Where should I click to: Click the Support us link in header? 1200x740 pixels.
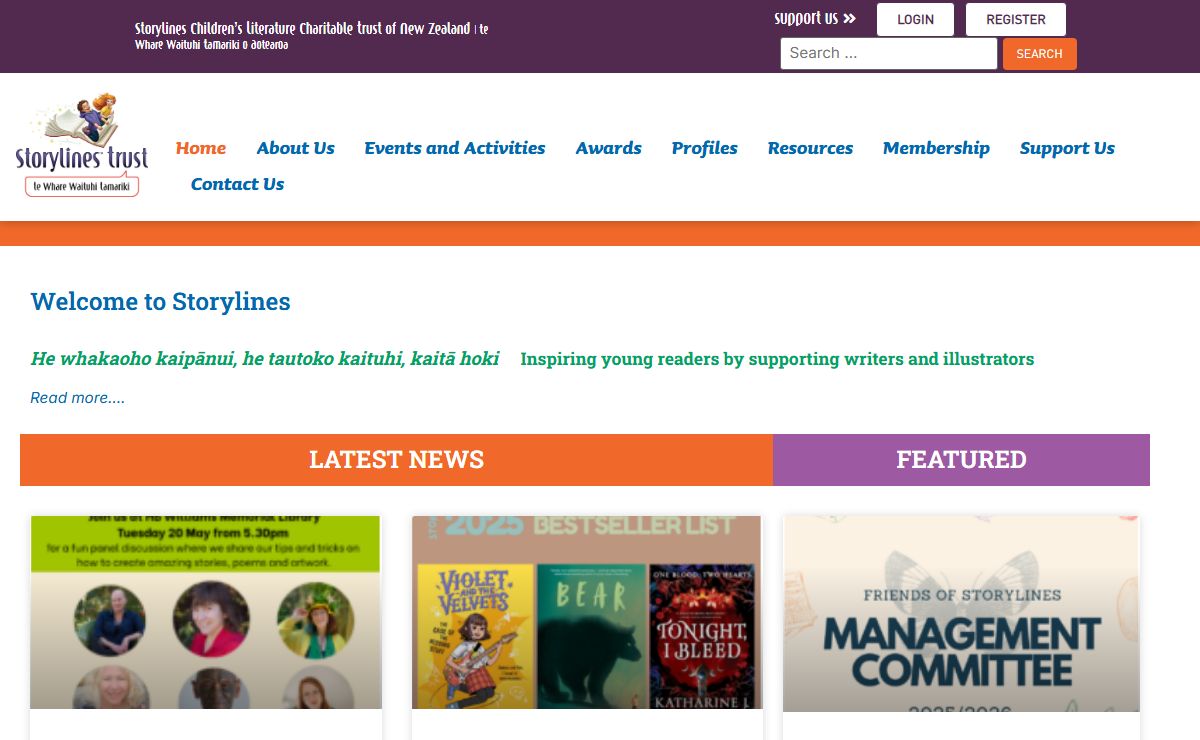point(815,18)
